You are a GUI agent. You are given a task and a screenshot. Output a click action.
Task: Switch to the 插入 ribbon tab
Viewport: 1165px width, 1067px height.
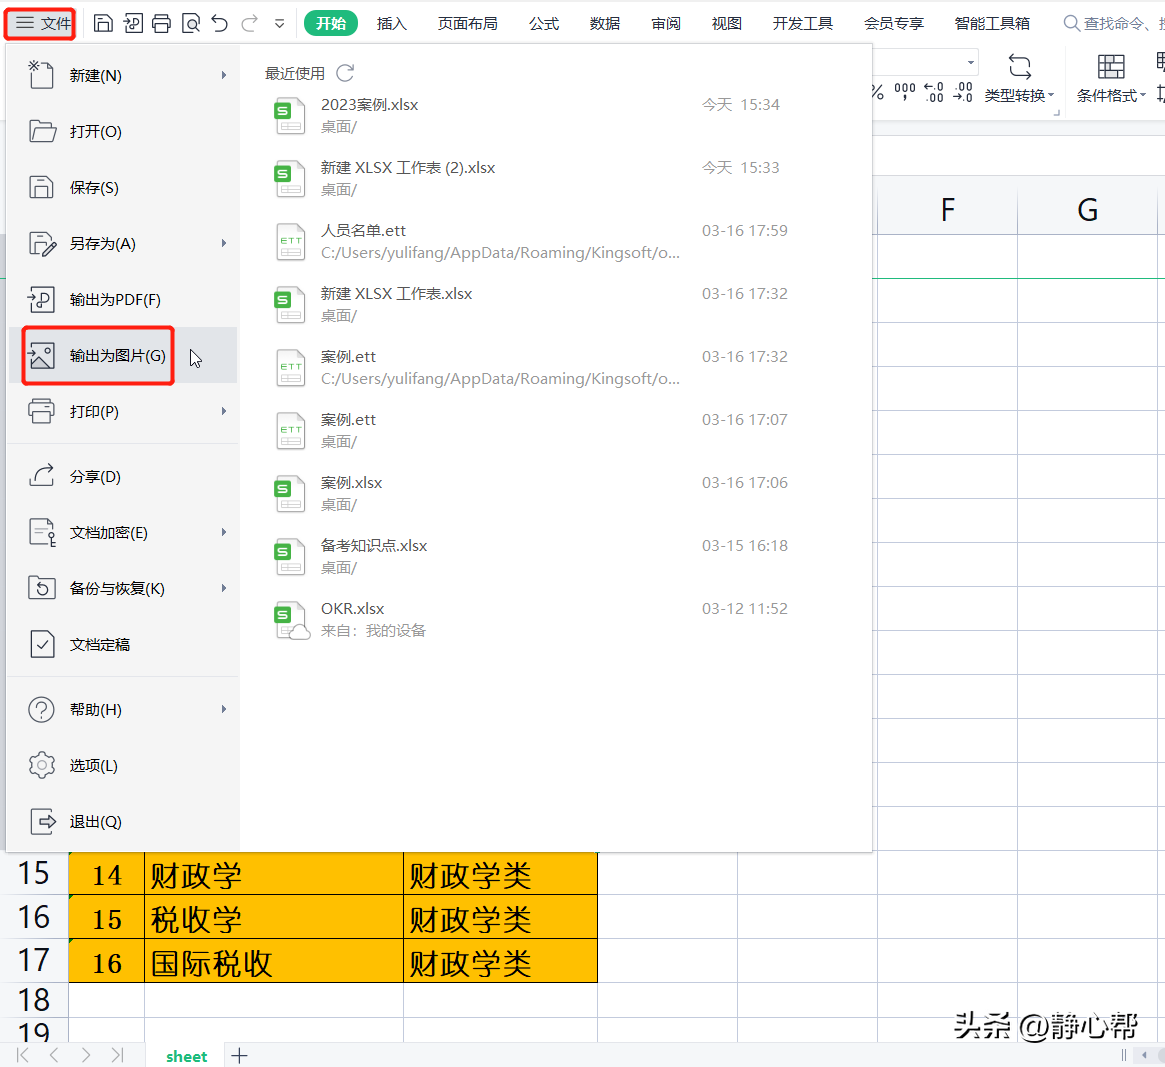(392, 24)
